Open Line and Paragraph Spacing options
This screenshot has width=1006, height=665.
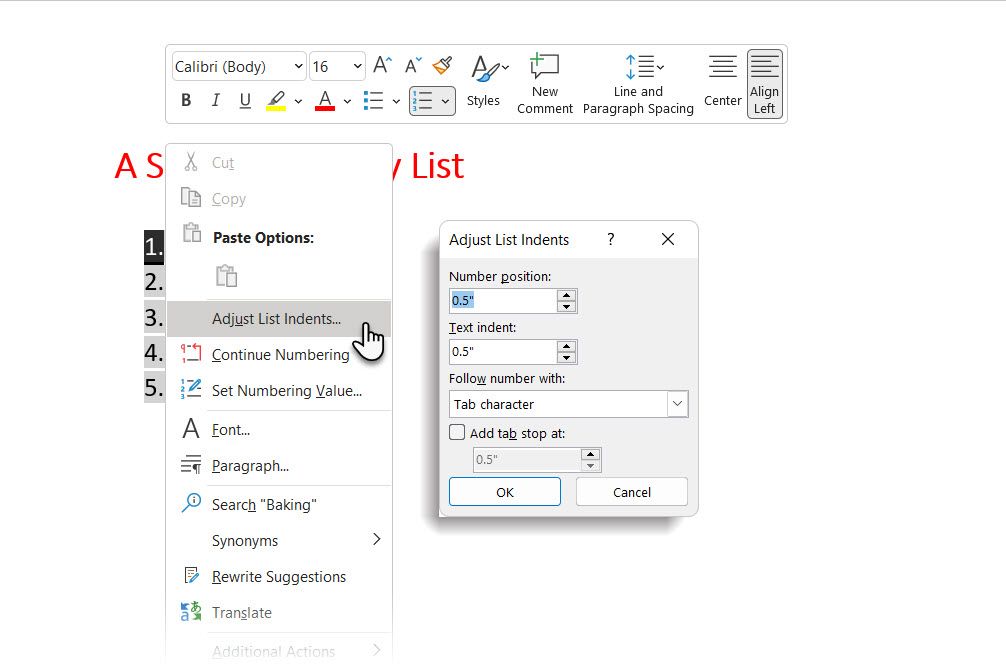pyautogui.click(x=638, y=84)
